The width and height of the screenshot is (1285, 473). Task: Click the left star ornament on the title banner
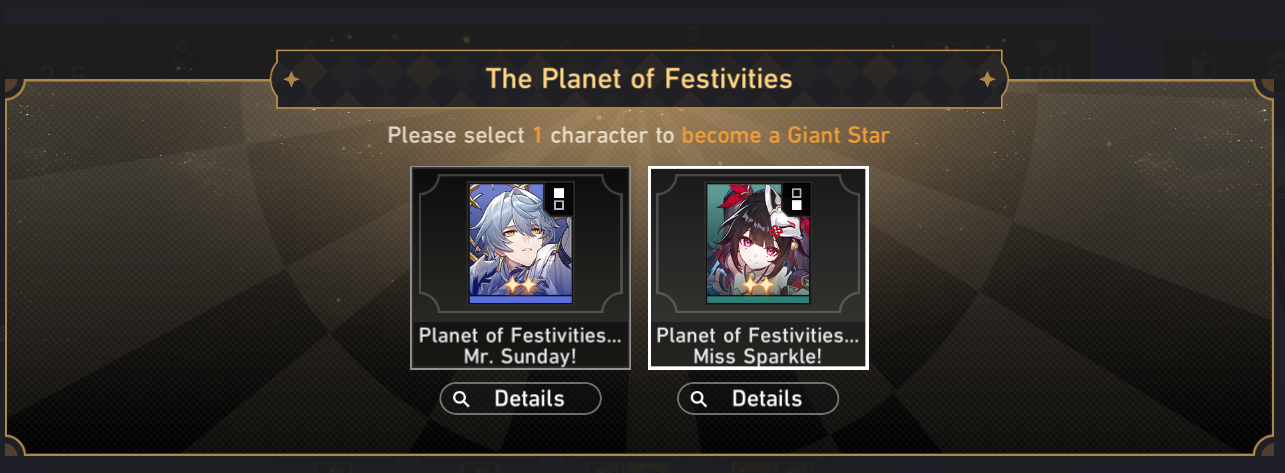pyautogui.click(x=291, y=79)
